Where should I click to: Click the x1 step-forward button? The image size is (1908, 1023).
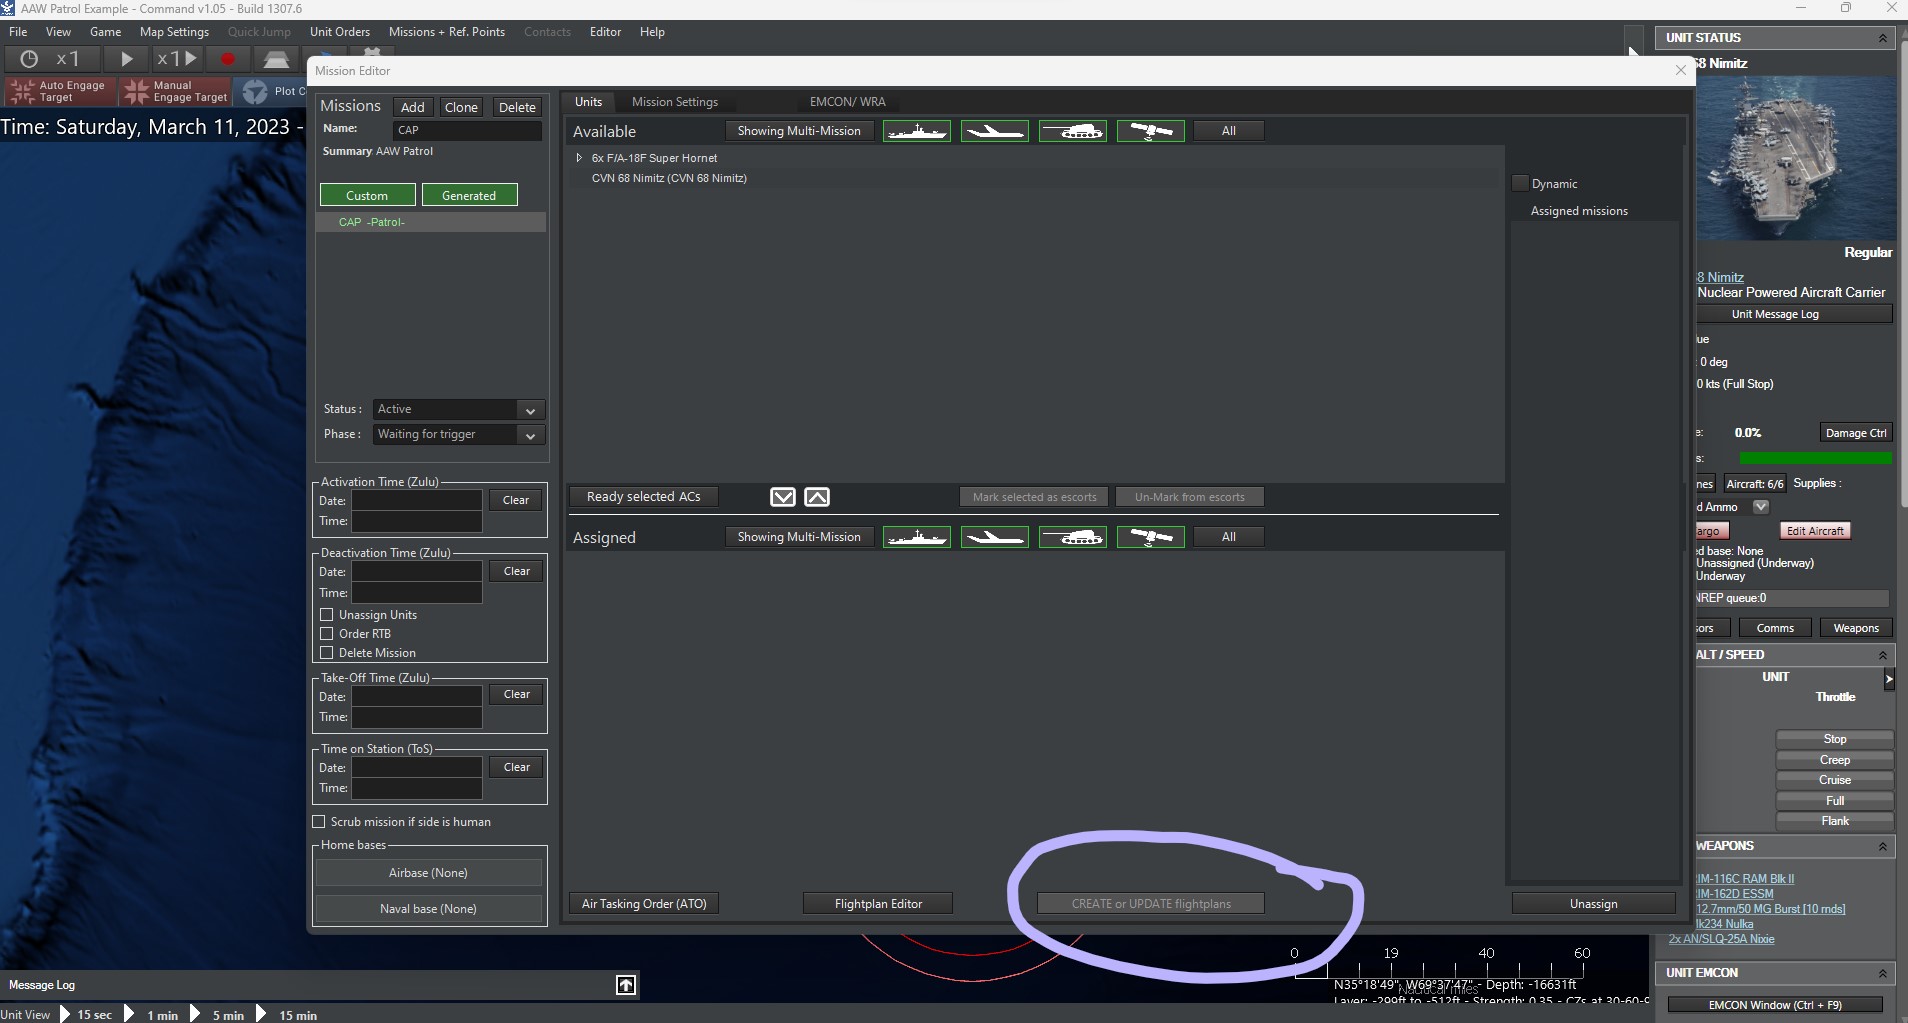(178, 59)
